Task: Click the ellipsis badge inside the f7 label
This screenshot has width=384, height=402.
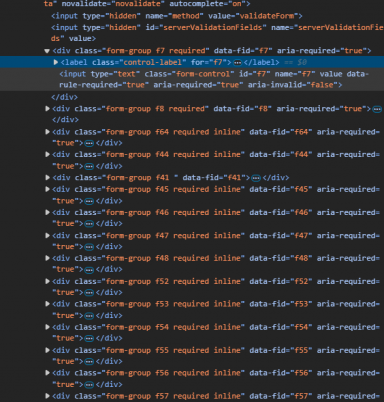Action: tap(237, 62)
